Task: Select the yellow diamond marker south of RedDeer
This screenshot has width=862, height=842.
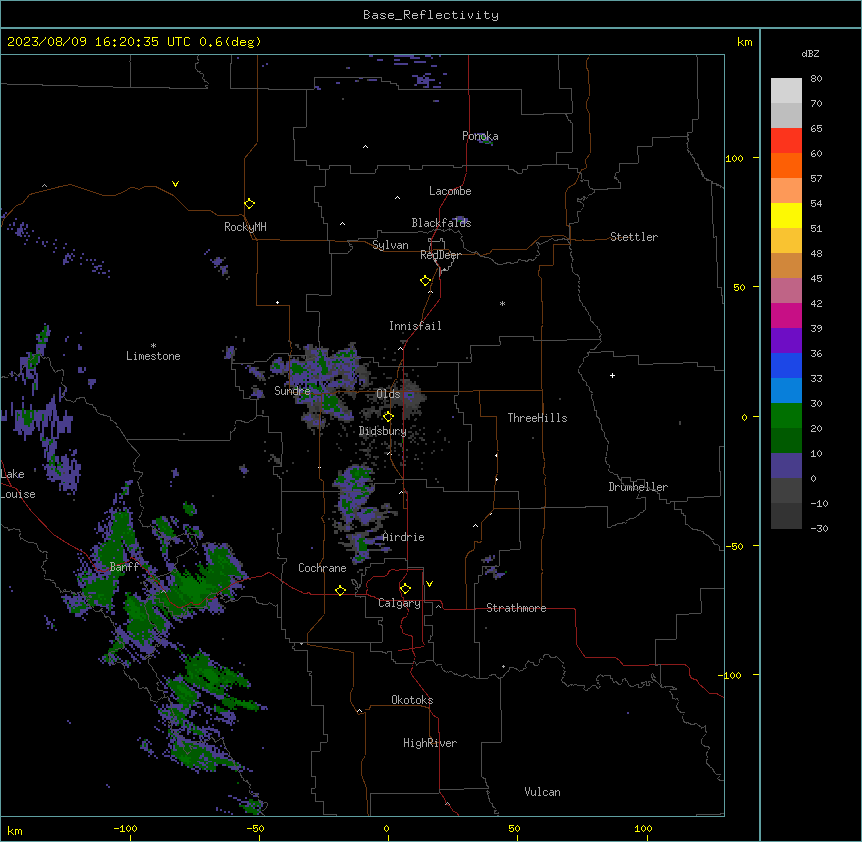Action: pyautogui.click(x=426, y=281)
